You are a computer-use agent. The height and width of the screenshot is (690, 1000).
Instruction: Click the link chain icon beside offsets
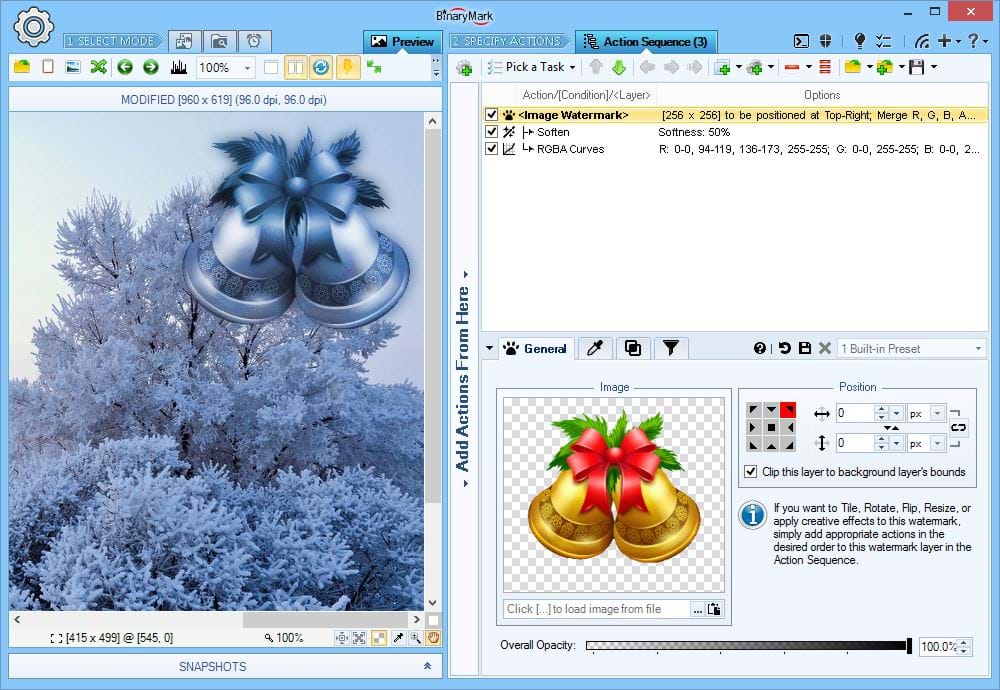pyautogui.click(x=958, y=427)
